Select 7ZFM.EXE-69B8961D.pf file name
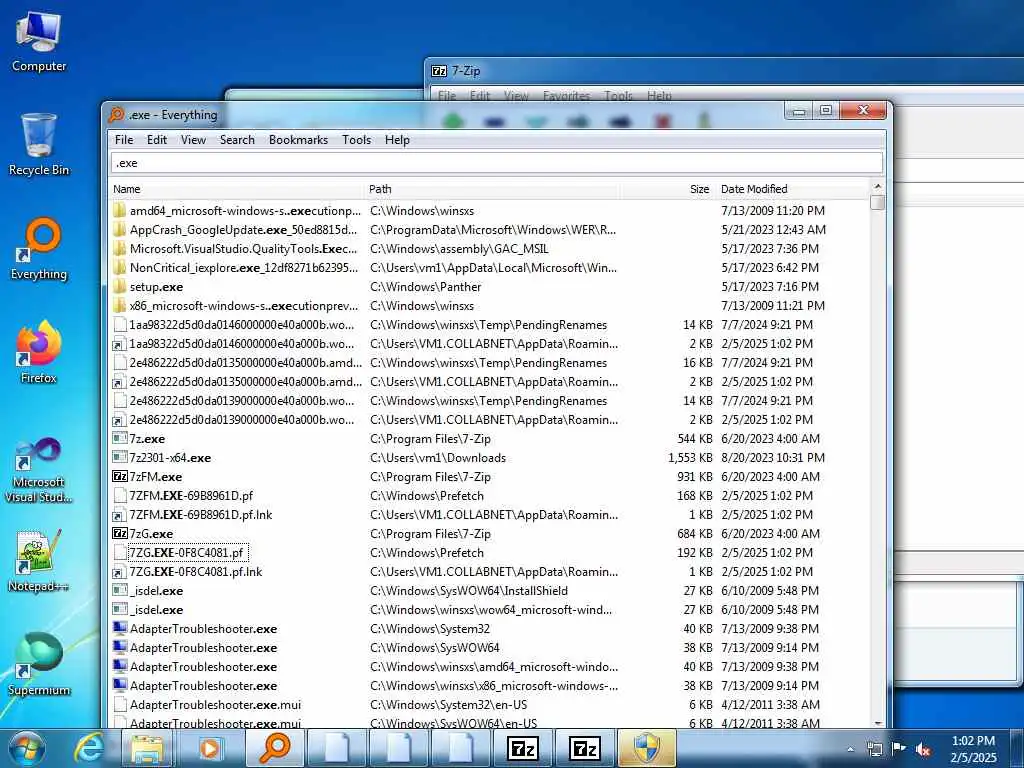The width and height of the screenshot is (1024, 768). pyautogui.click(x=191, y=496)
